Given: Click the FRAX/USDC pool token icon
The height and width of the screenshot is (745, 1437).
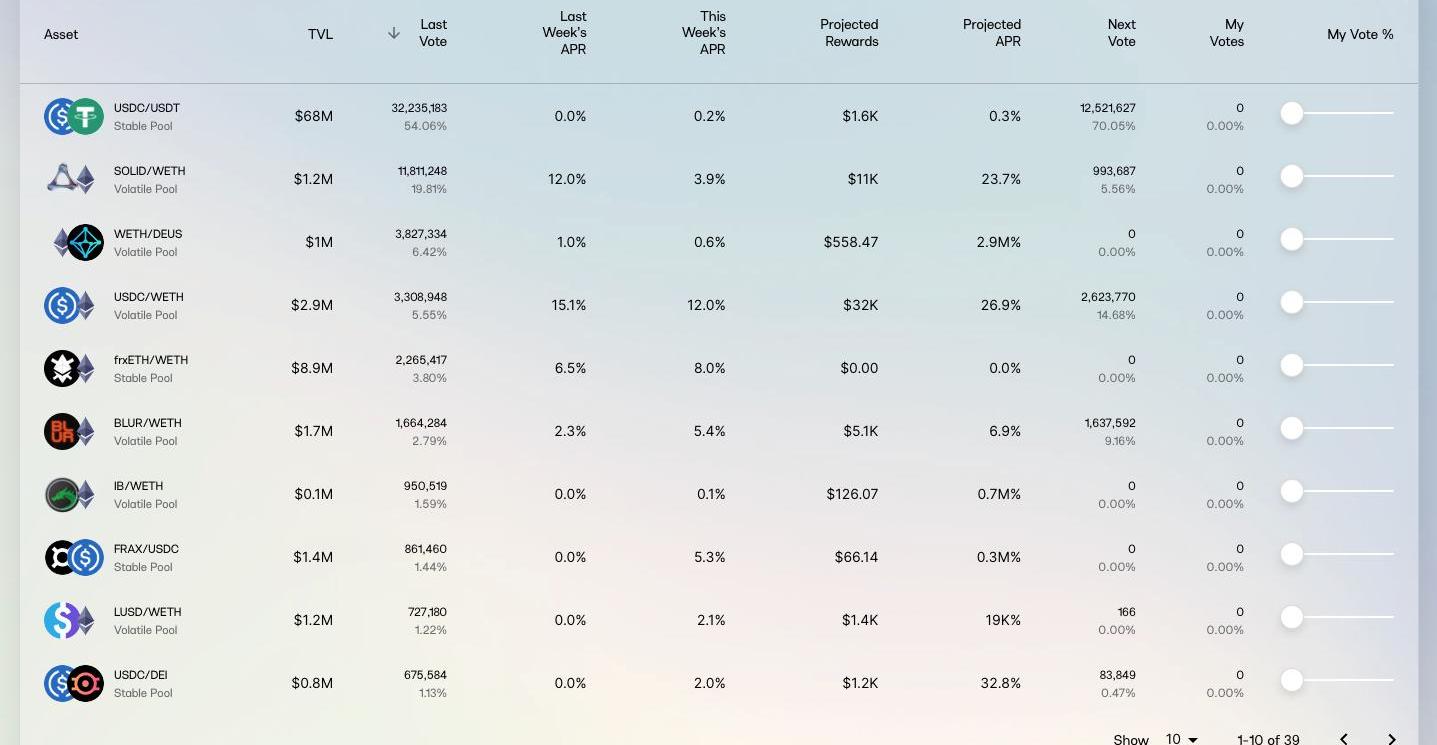Looking at the screenshot, I should pyautogui.click(x=74, y=558).
